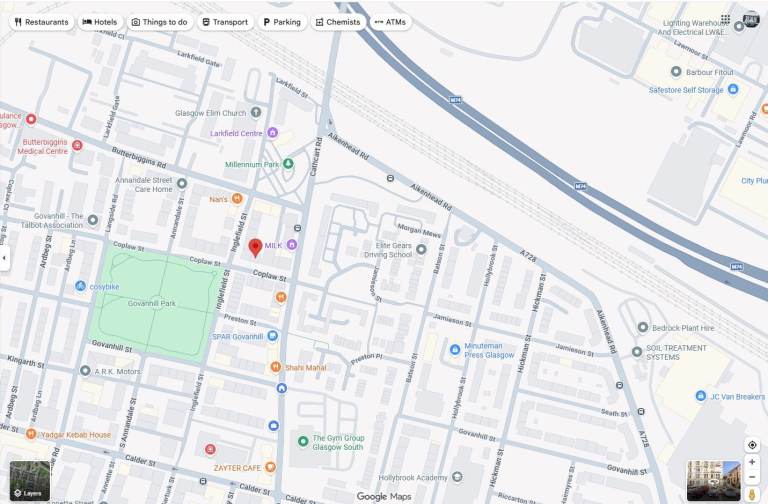Filter map by Restaurants
The width and height of the screenshot is (768, 504).
tap(42, 22)
